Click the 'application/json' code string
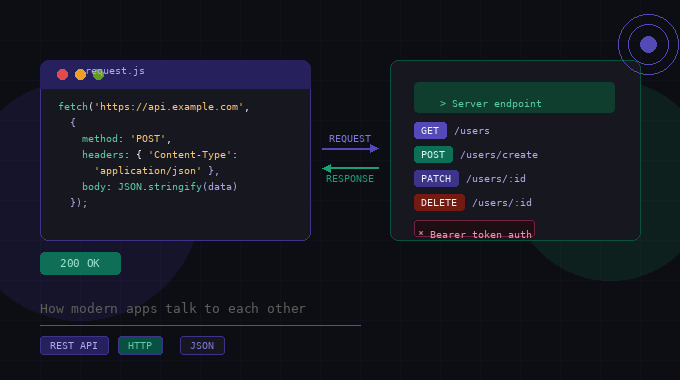The image size is (680, 380). (147, 171)
